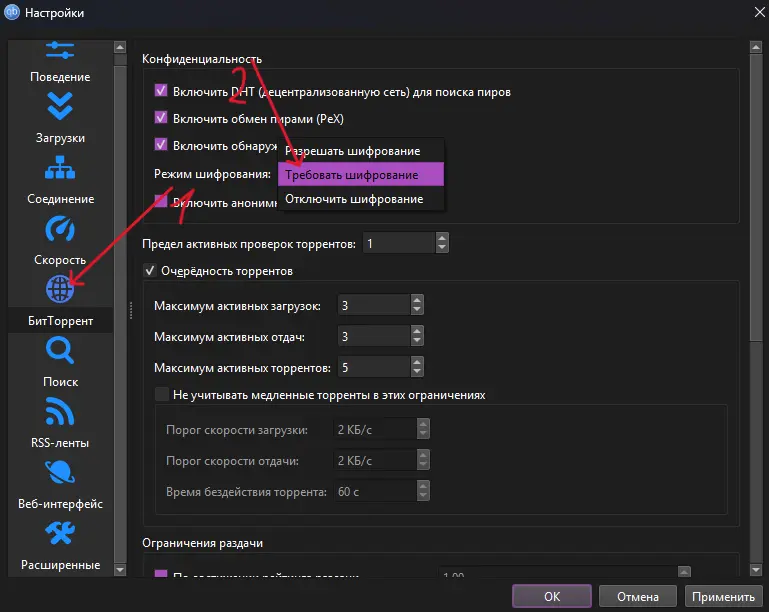Click Максимум активных загрузок input field
Viewport: 769px width, 612px height.
(374, 305)
